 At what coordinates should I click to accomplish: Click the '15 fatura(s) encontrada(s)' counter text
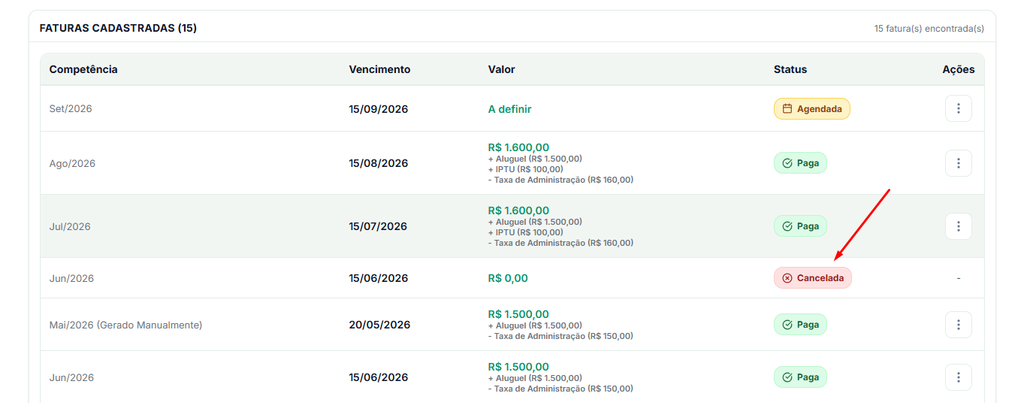tap(929, 29)
